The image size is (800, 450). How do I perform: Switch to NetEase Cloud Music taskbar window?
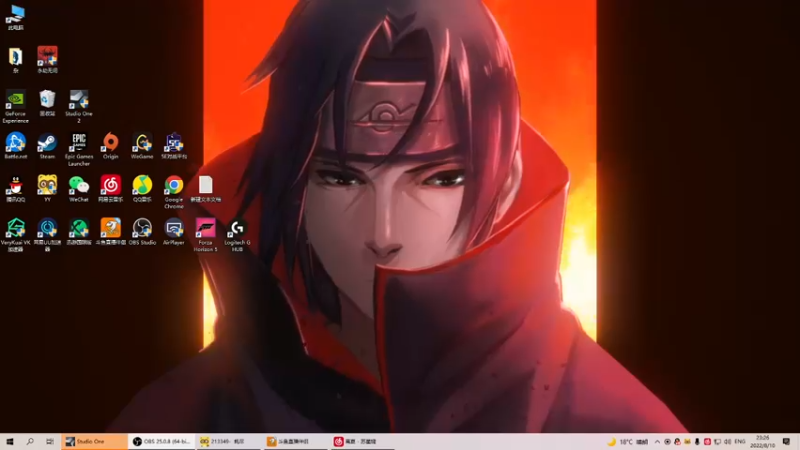click(363, 441)
